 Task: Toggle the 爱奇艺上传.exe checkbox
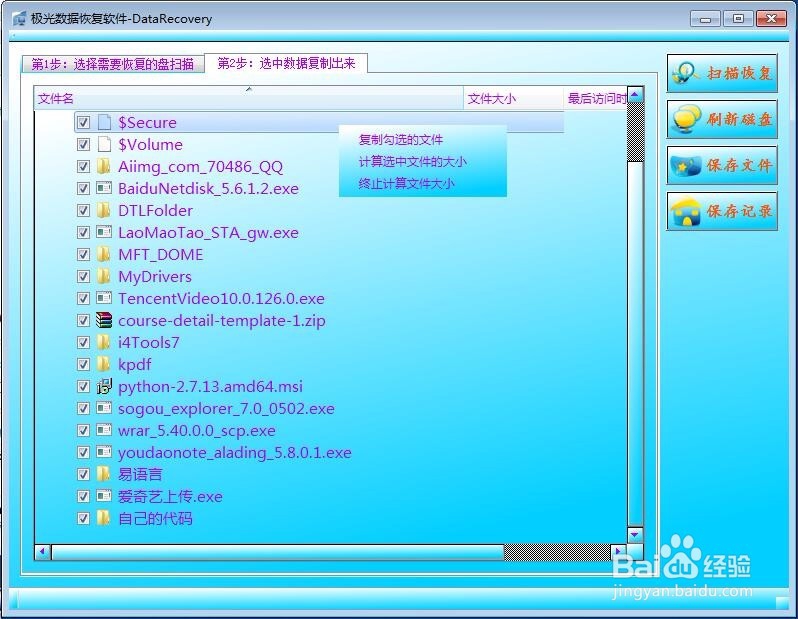pyautogui.click(x=83, y=496)
